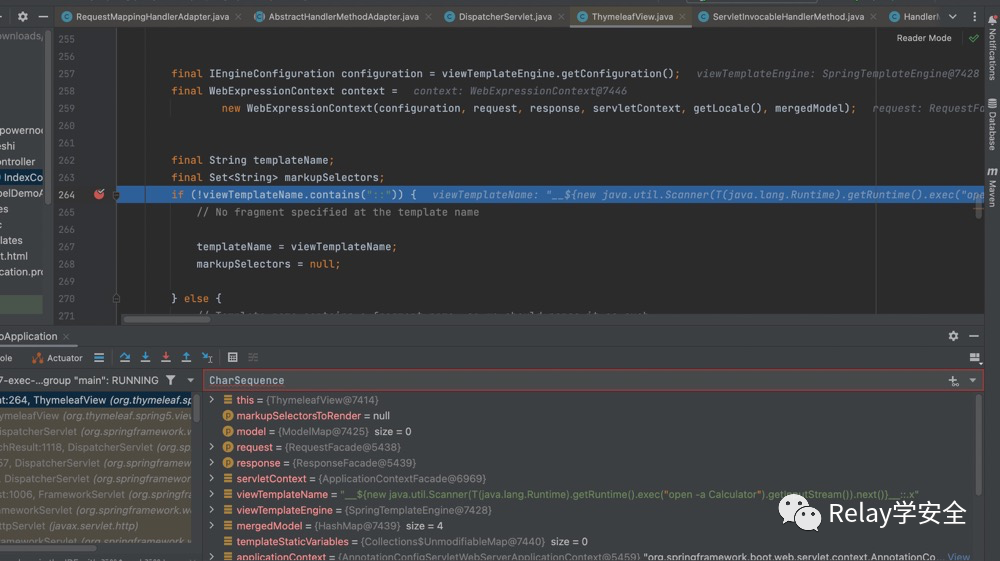This screenshot has height=561, width=1000.
Task: Select HttpServlet javax.servlet.http frame
Action: pos(96,526)
